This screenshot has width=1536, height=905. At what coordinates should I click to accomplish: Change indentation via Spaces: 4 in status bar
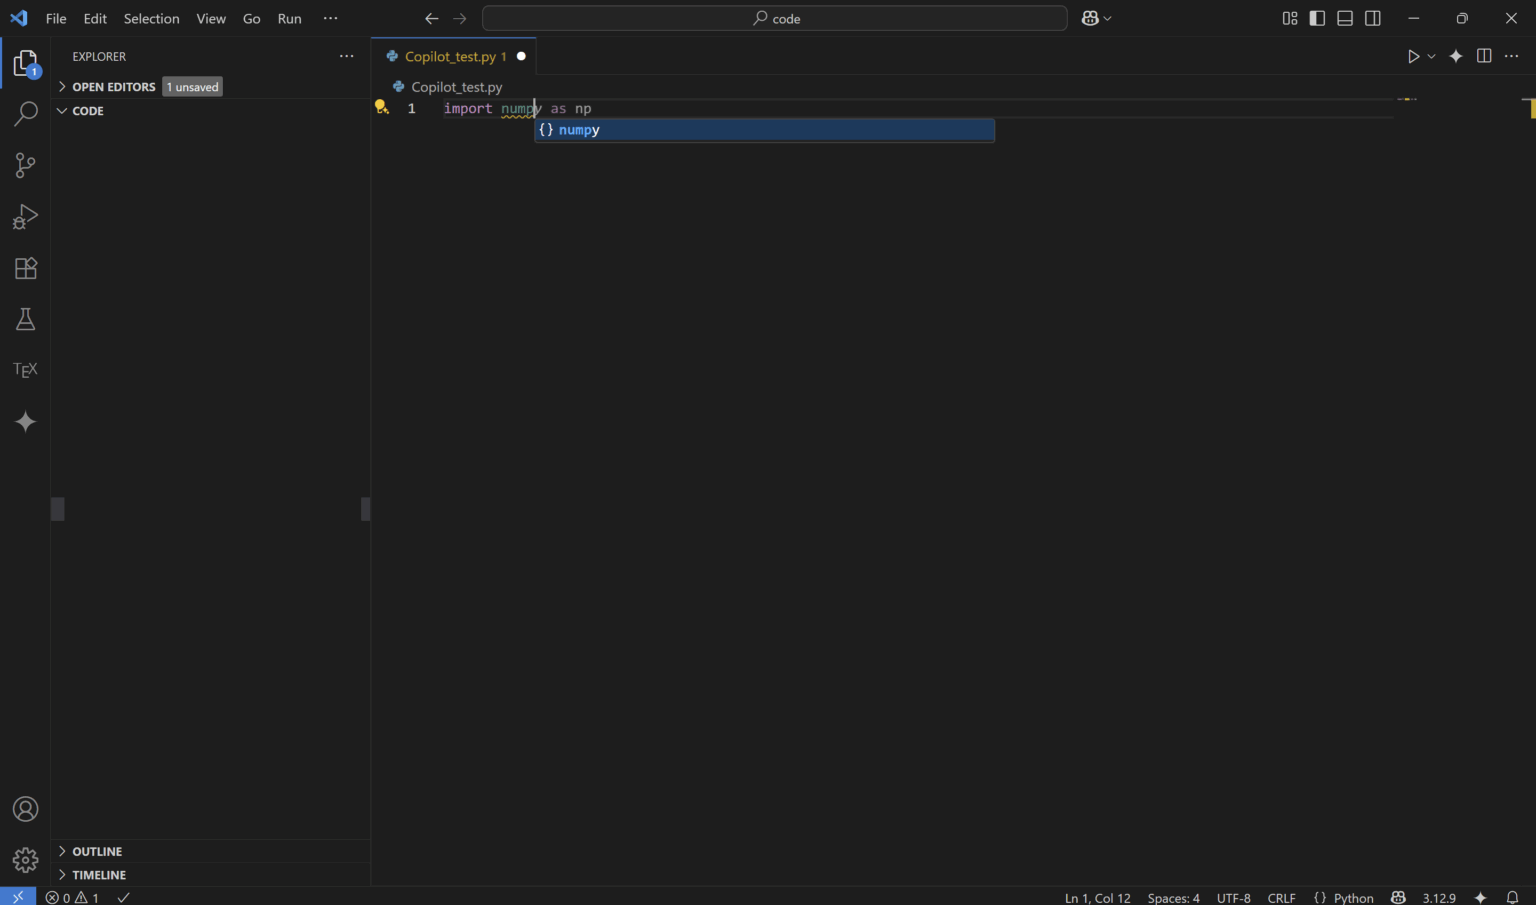pos(1172,897)
